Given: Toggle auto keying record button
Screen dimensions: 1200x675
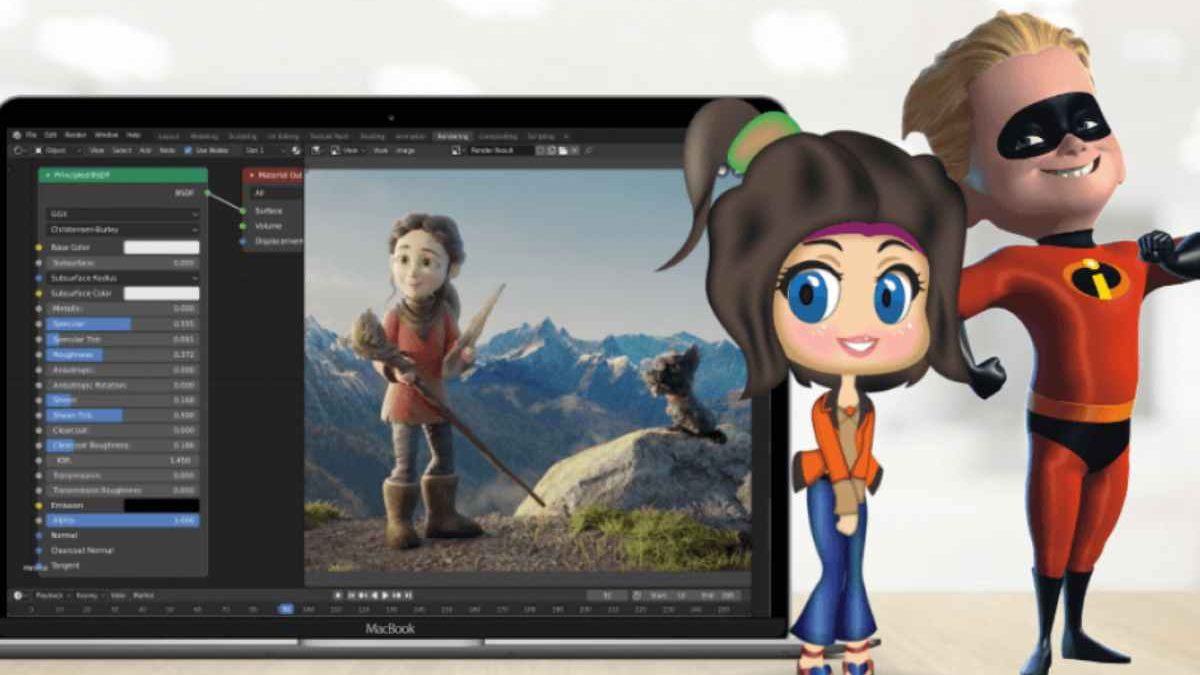Looking at the screenshot, I should coord(338,595).
